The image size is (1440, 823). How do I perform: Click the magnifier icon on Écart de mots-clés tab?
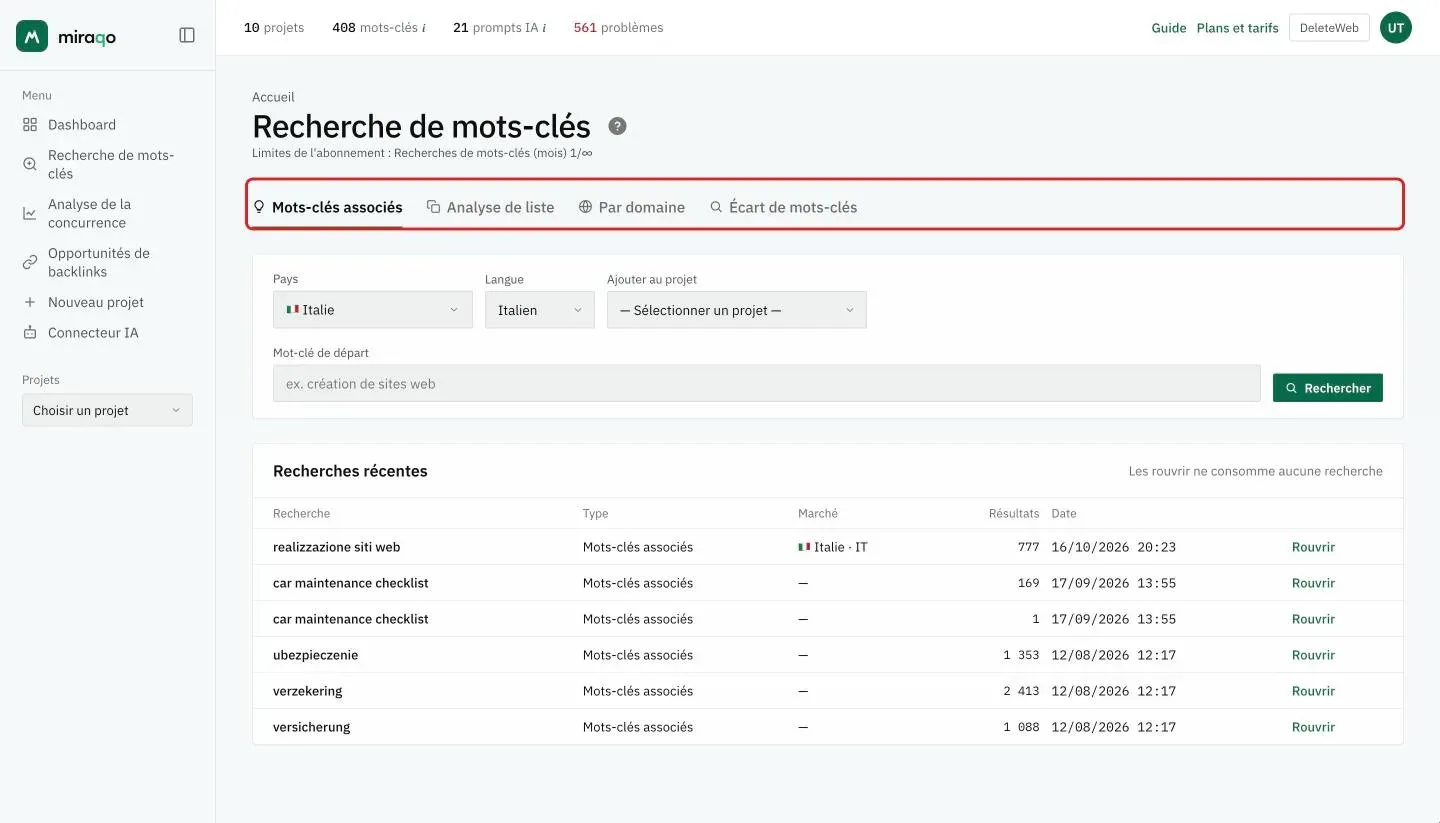716,207
